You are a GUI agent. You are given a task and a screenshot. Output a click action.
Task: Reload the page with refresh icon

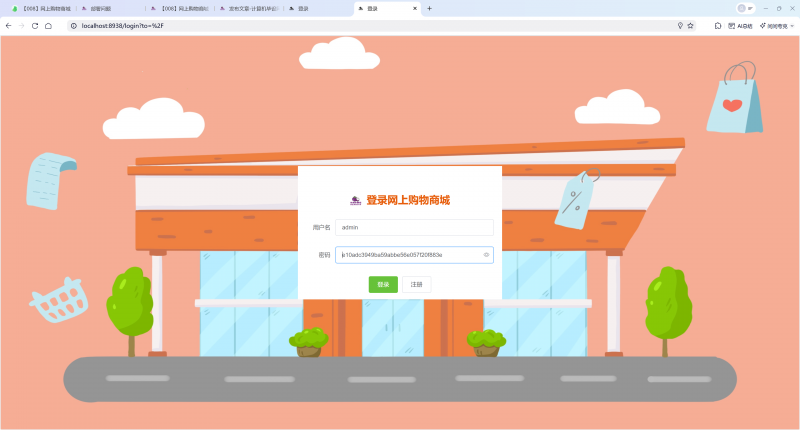coord(35,25)
